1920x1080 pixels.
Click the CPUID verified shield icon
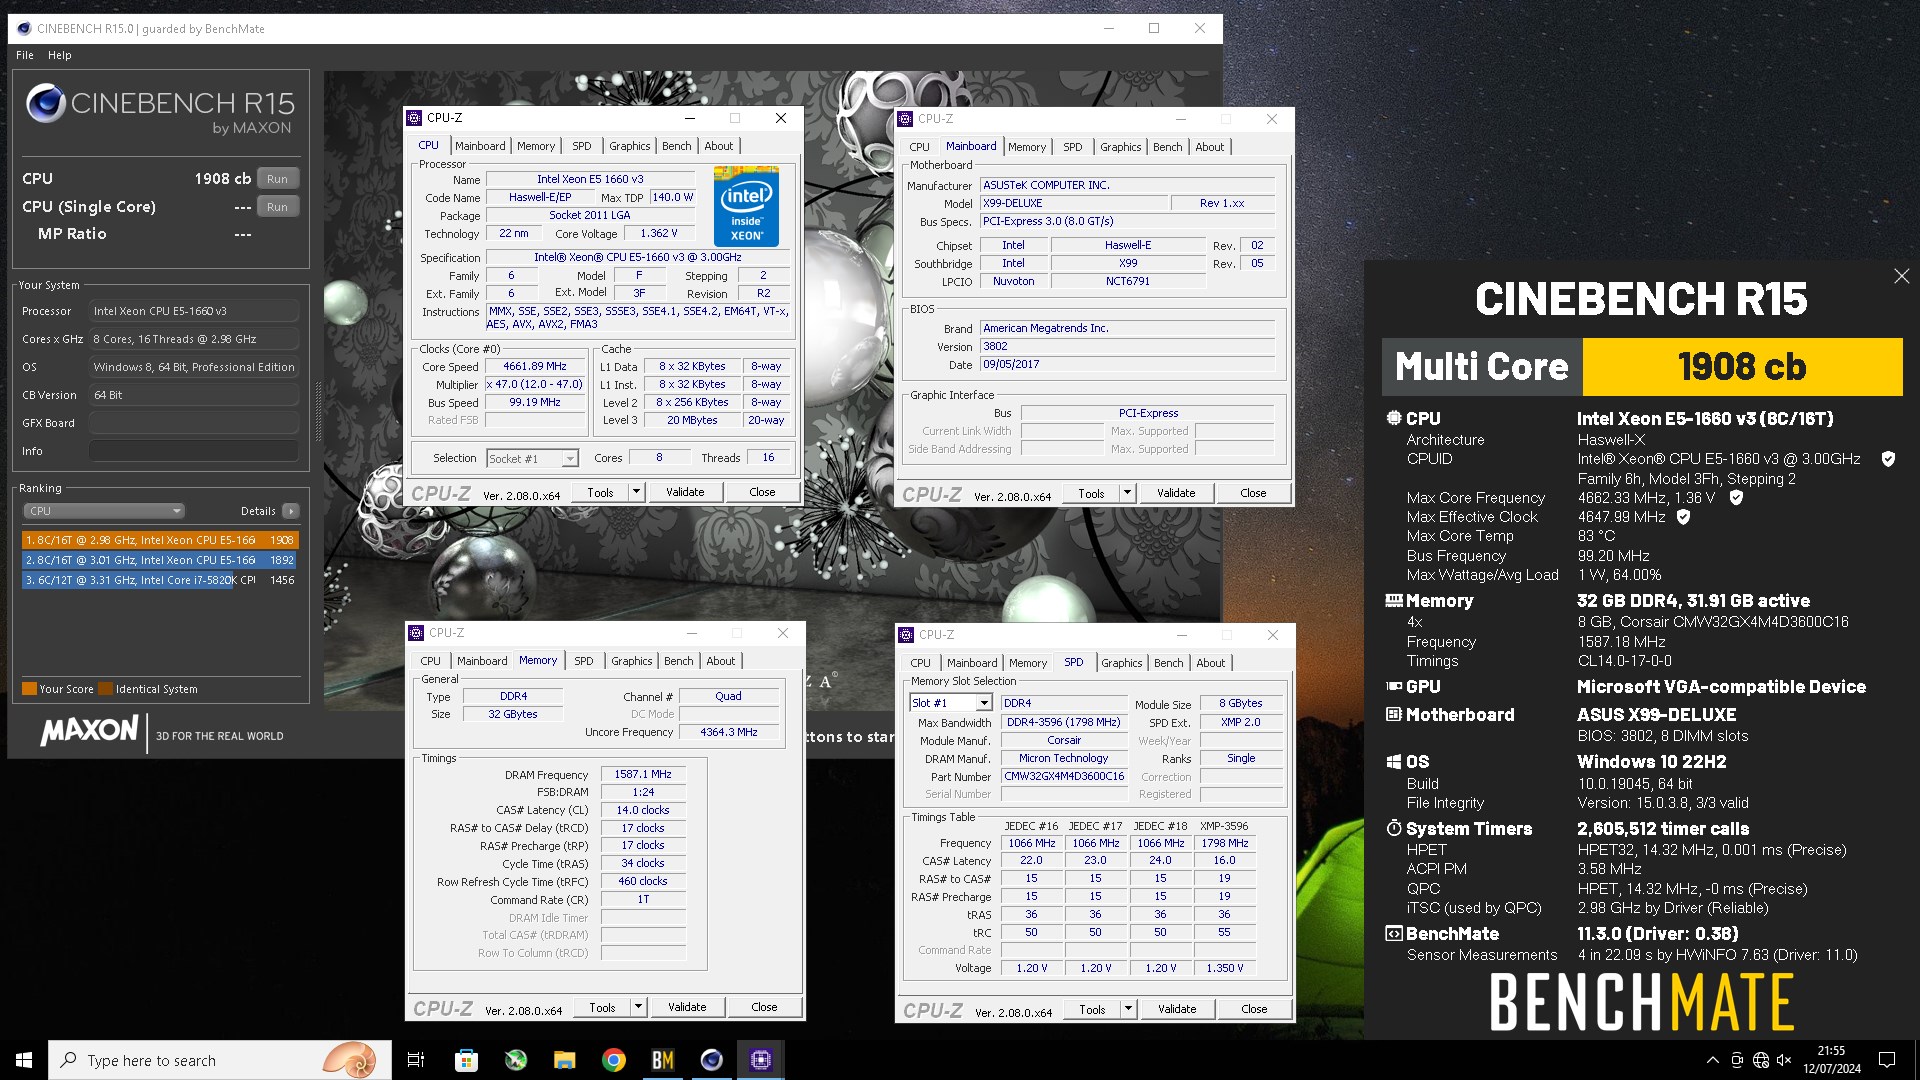pyautogui.click(x=1888, y=459)
